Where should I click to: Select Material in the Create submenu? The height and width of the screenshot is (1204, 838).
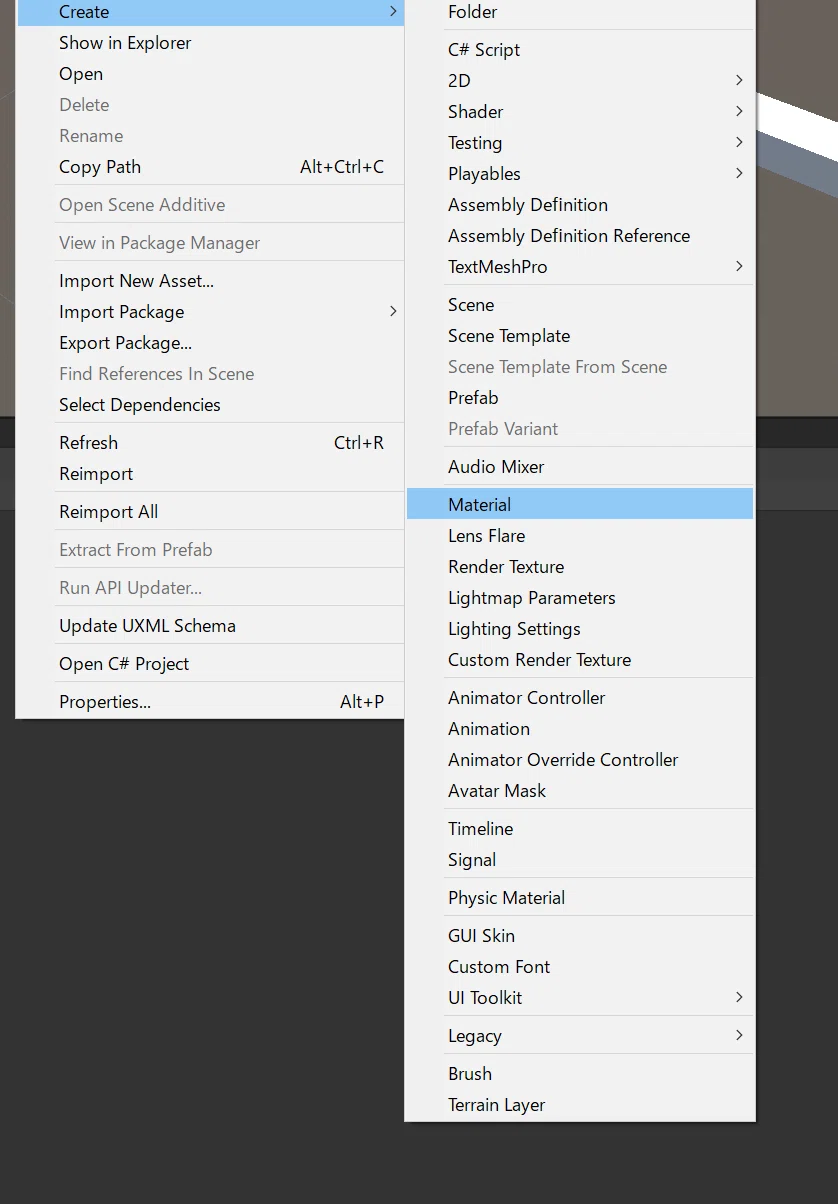click(580, 504)
